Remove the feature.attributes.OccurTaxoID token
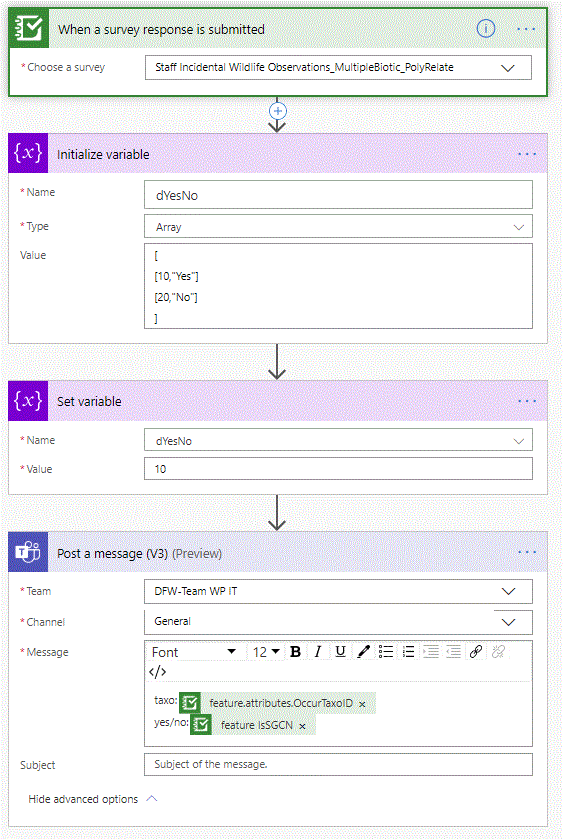The image size is (563, 839). click(x=362, y=704)
